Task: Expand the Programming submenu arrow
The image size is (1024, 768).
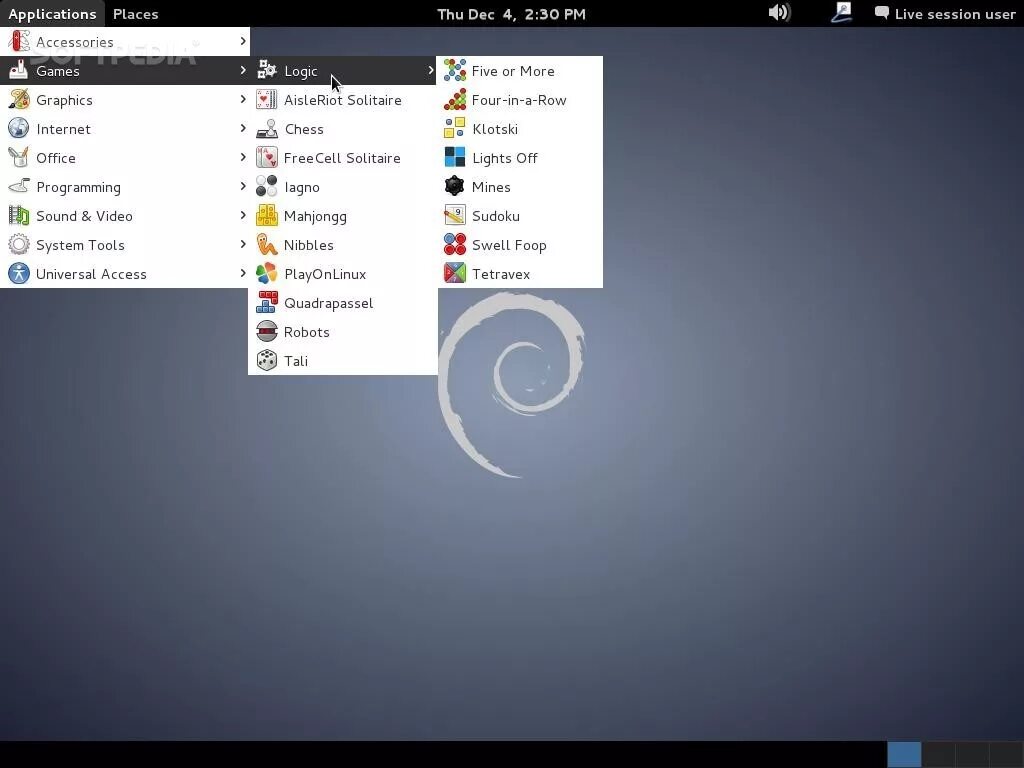Action: (x=243, y=186)
